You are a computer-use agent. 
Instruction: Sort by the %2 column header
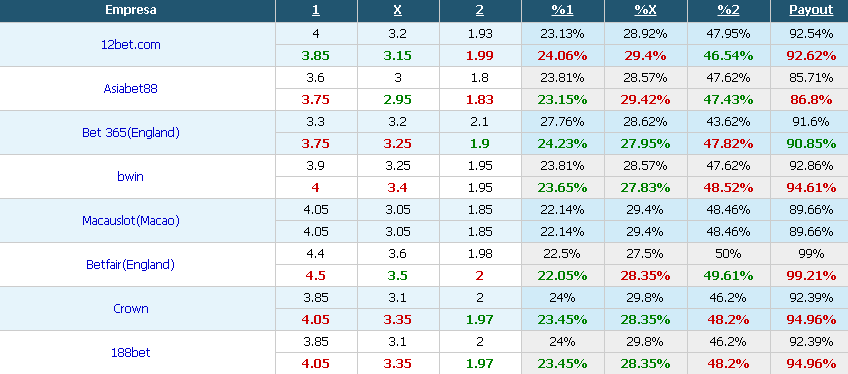(728, 10)
